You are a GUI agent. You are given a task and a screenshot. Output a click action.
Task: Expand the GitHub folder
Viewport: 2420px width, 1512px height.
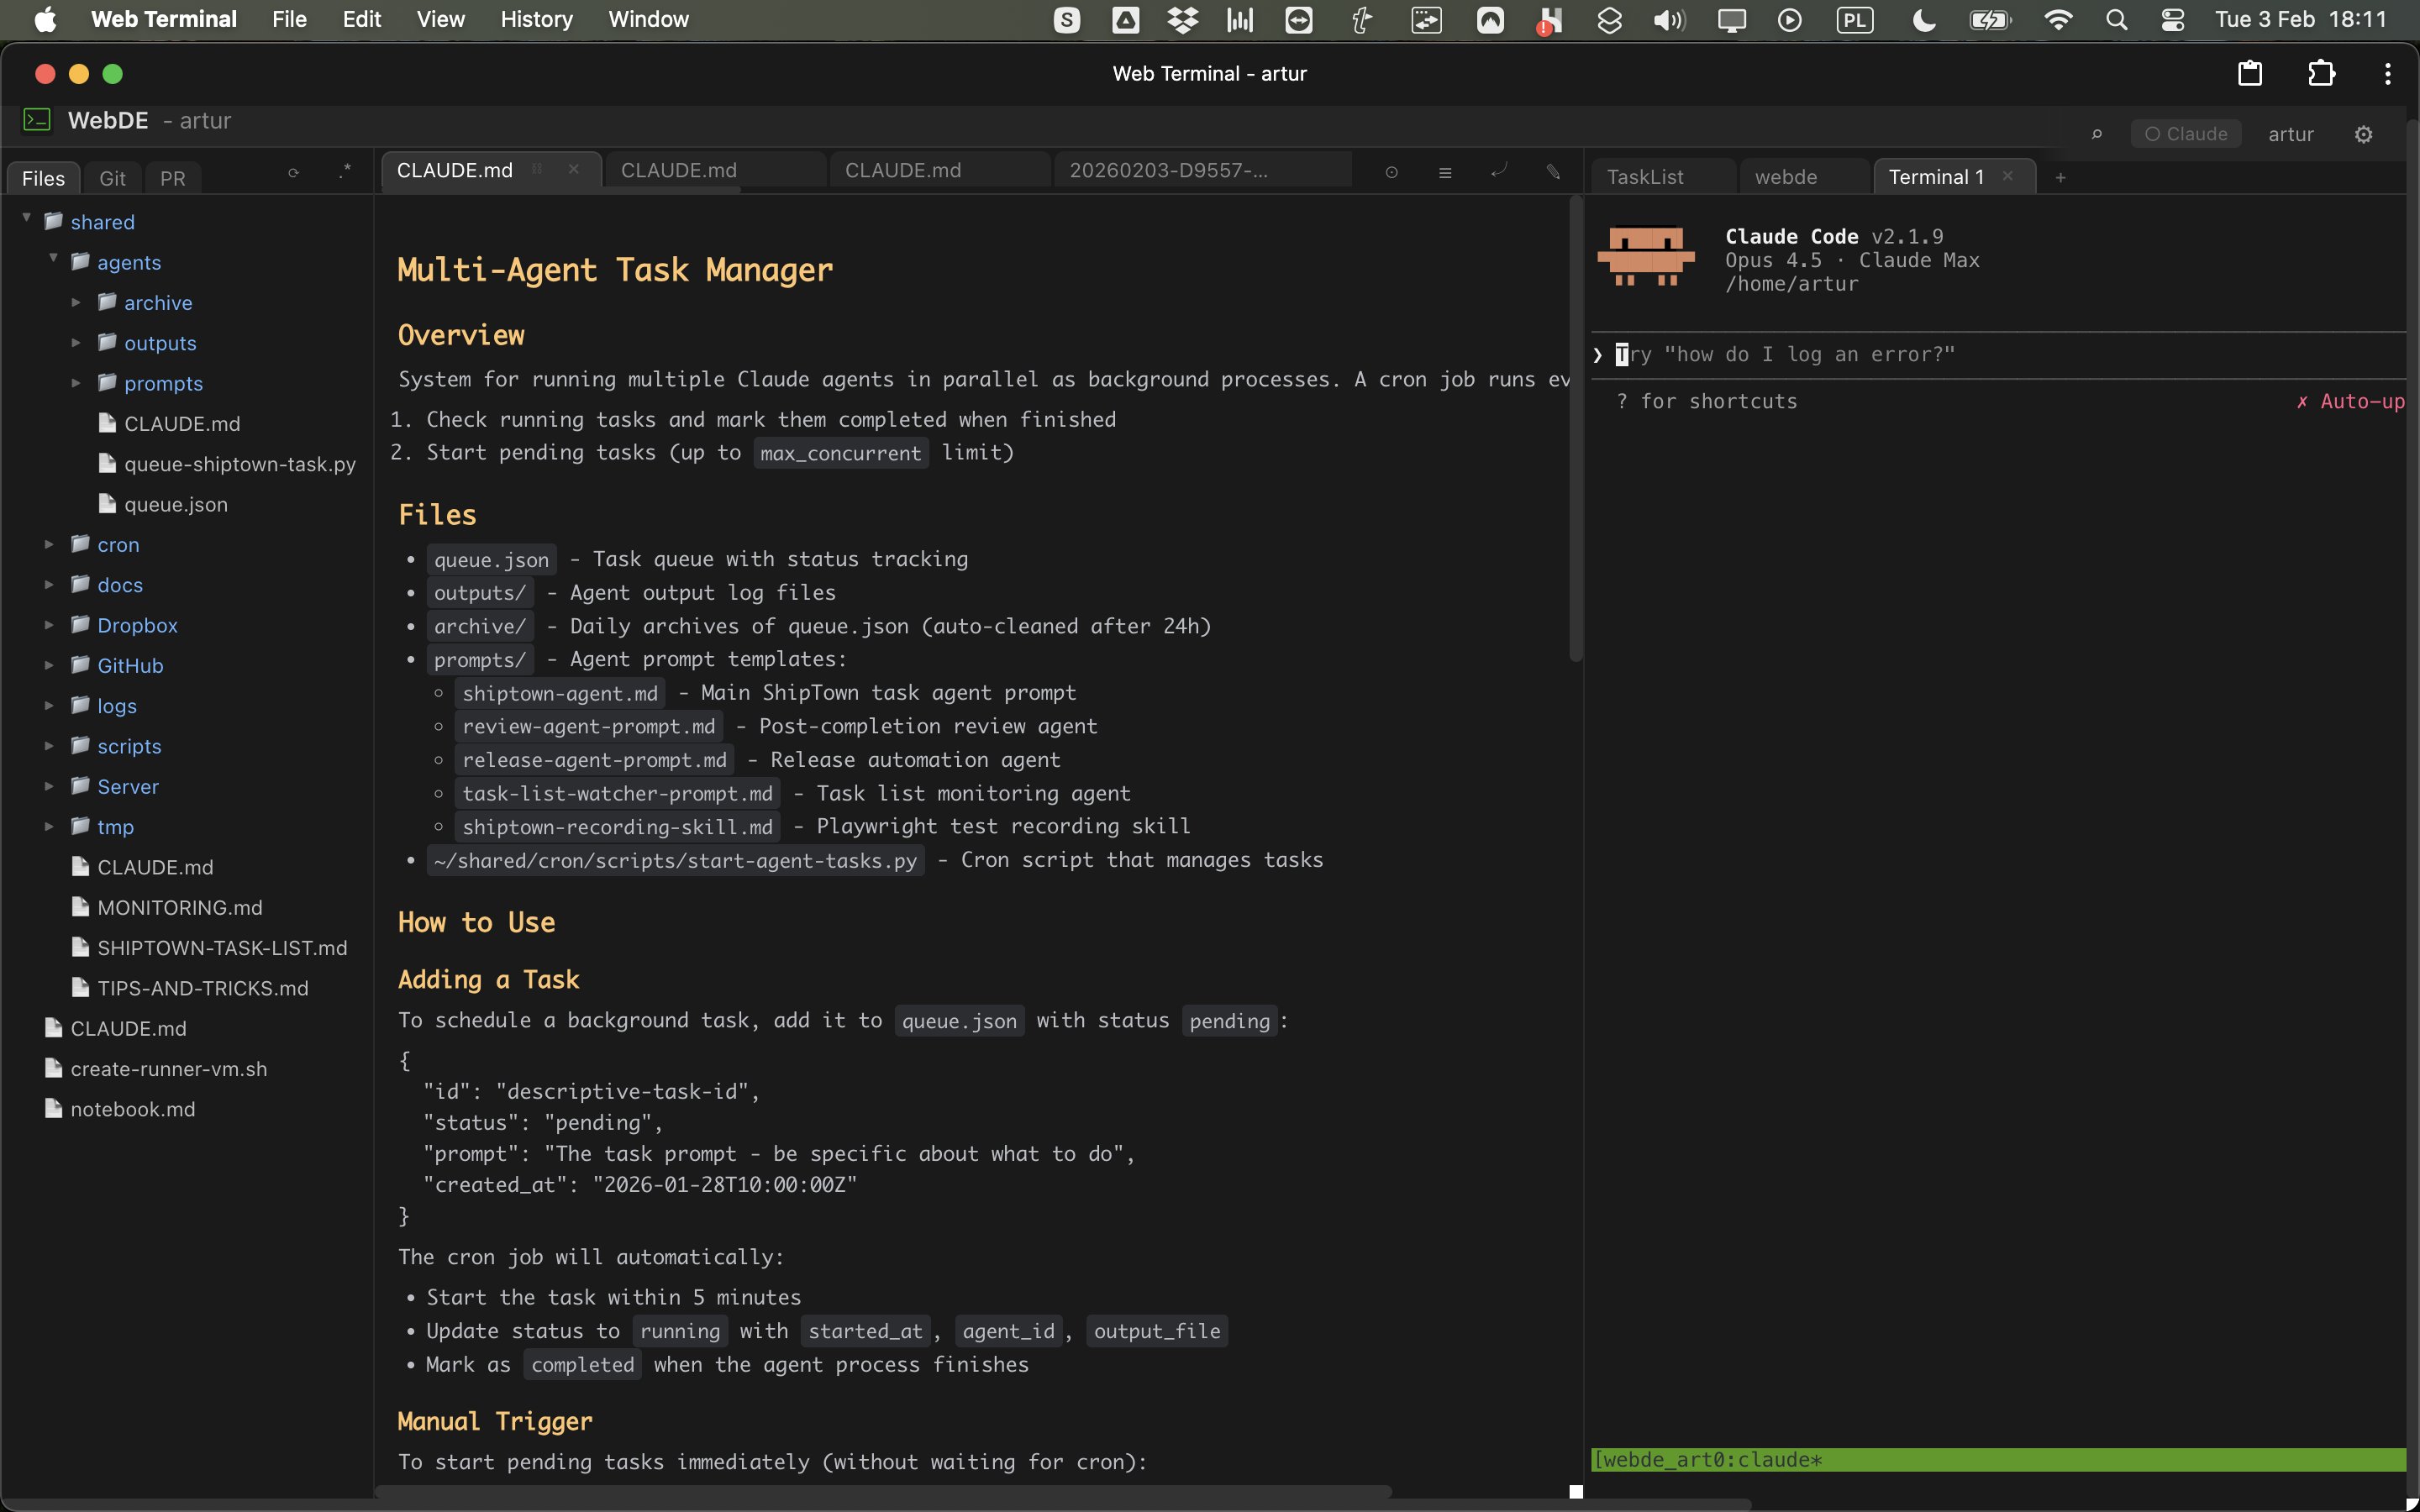(49, 665)
